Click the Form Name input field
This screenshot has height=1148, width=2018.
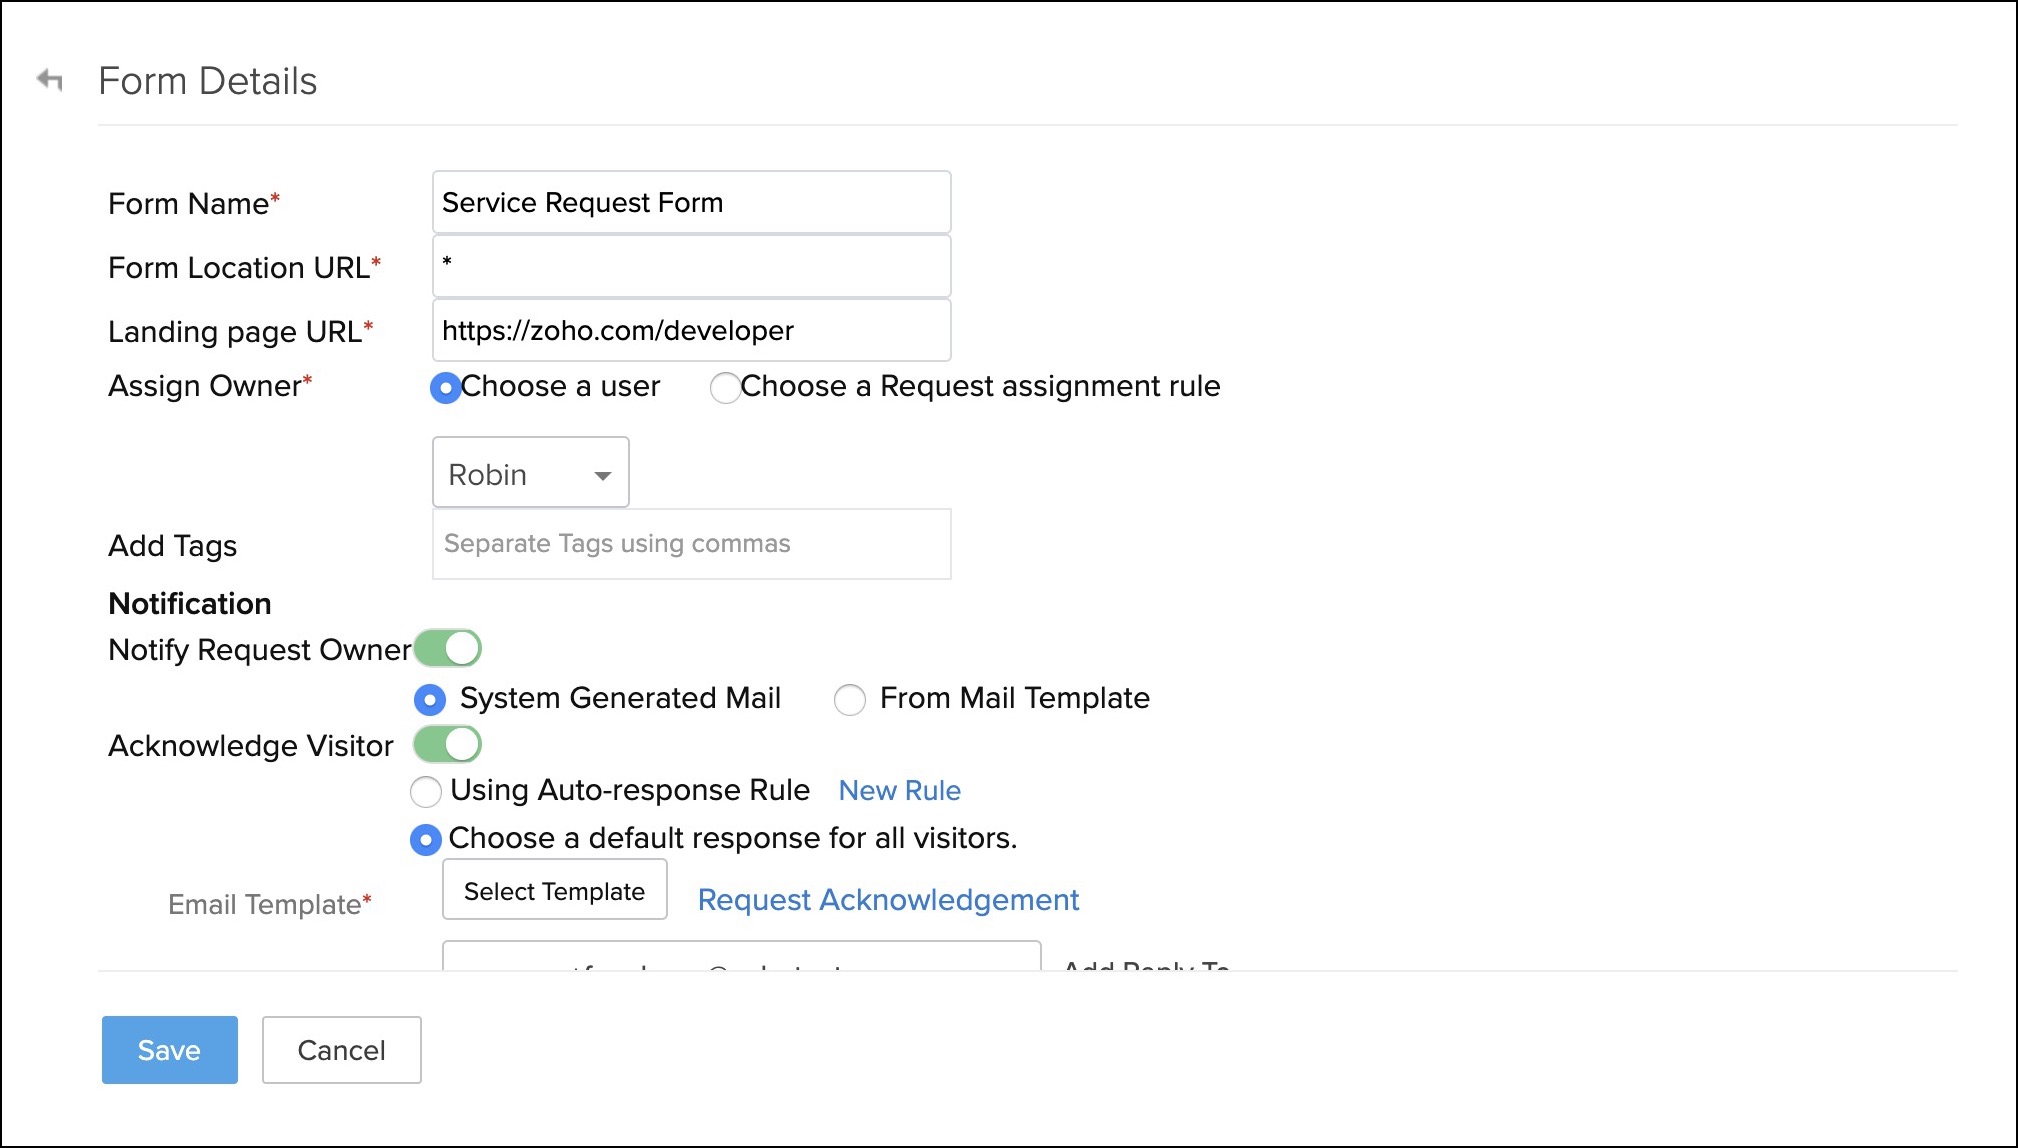click(x=691, y=203)
